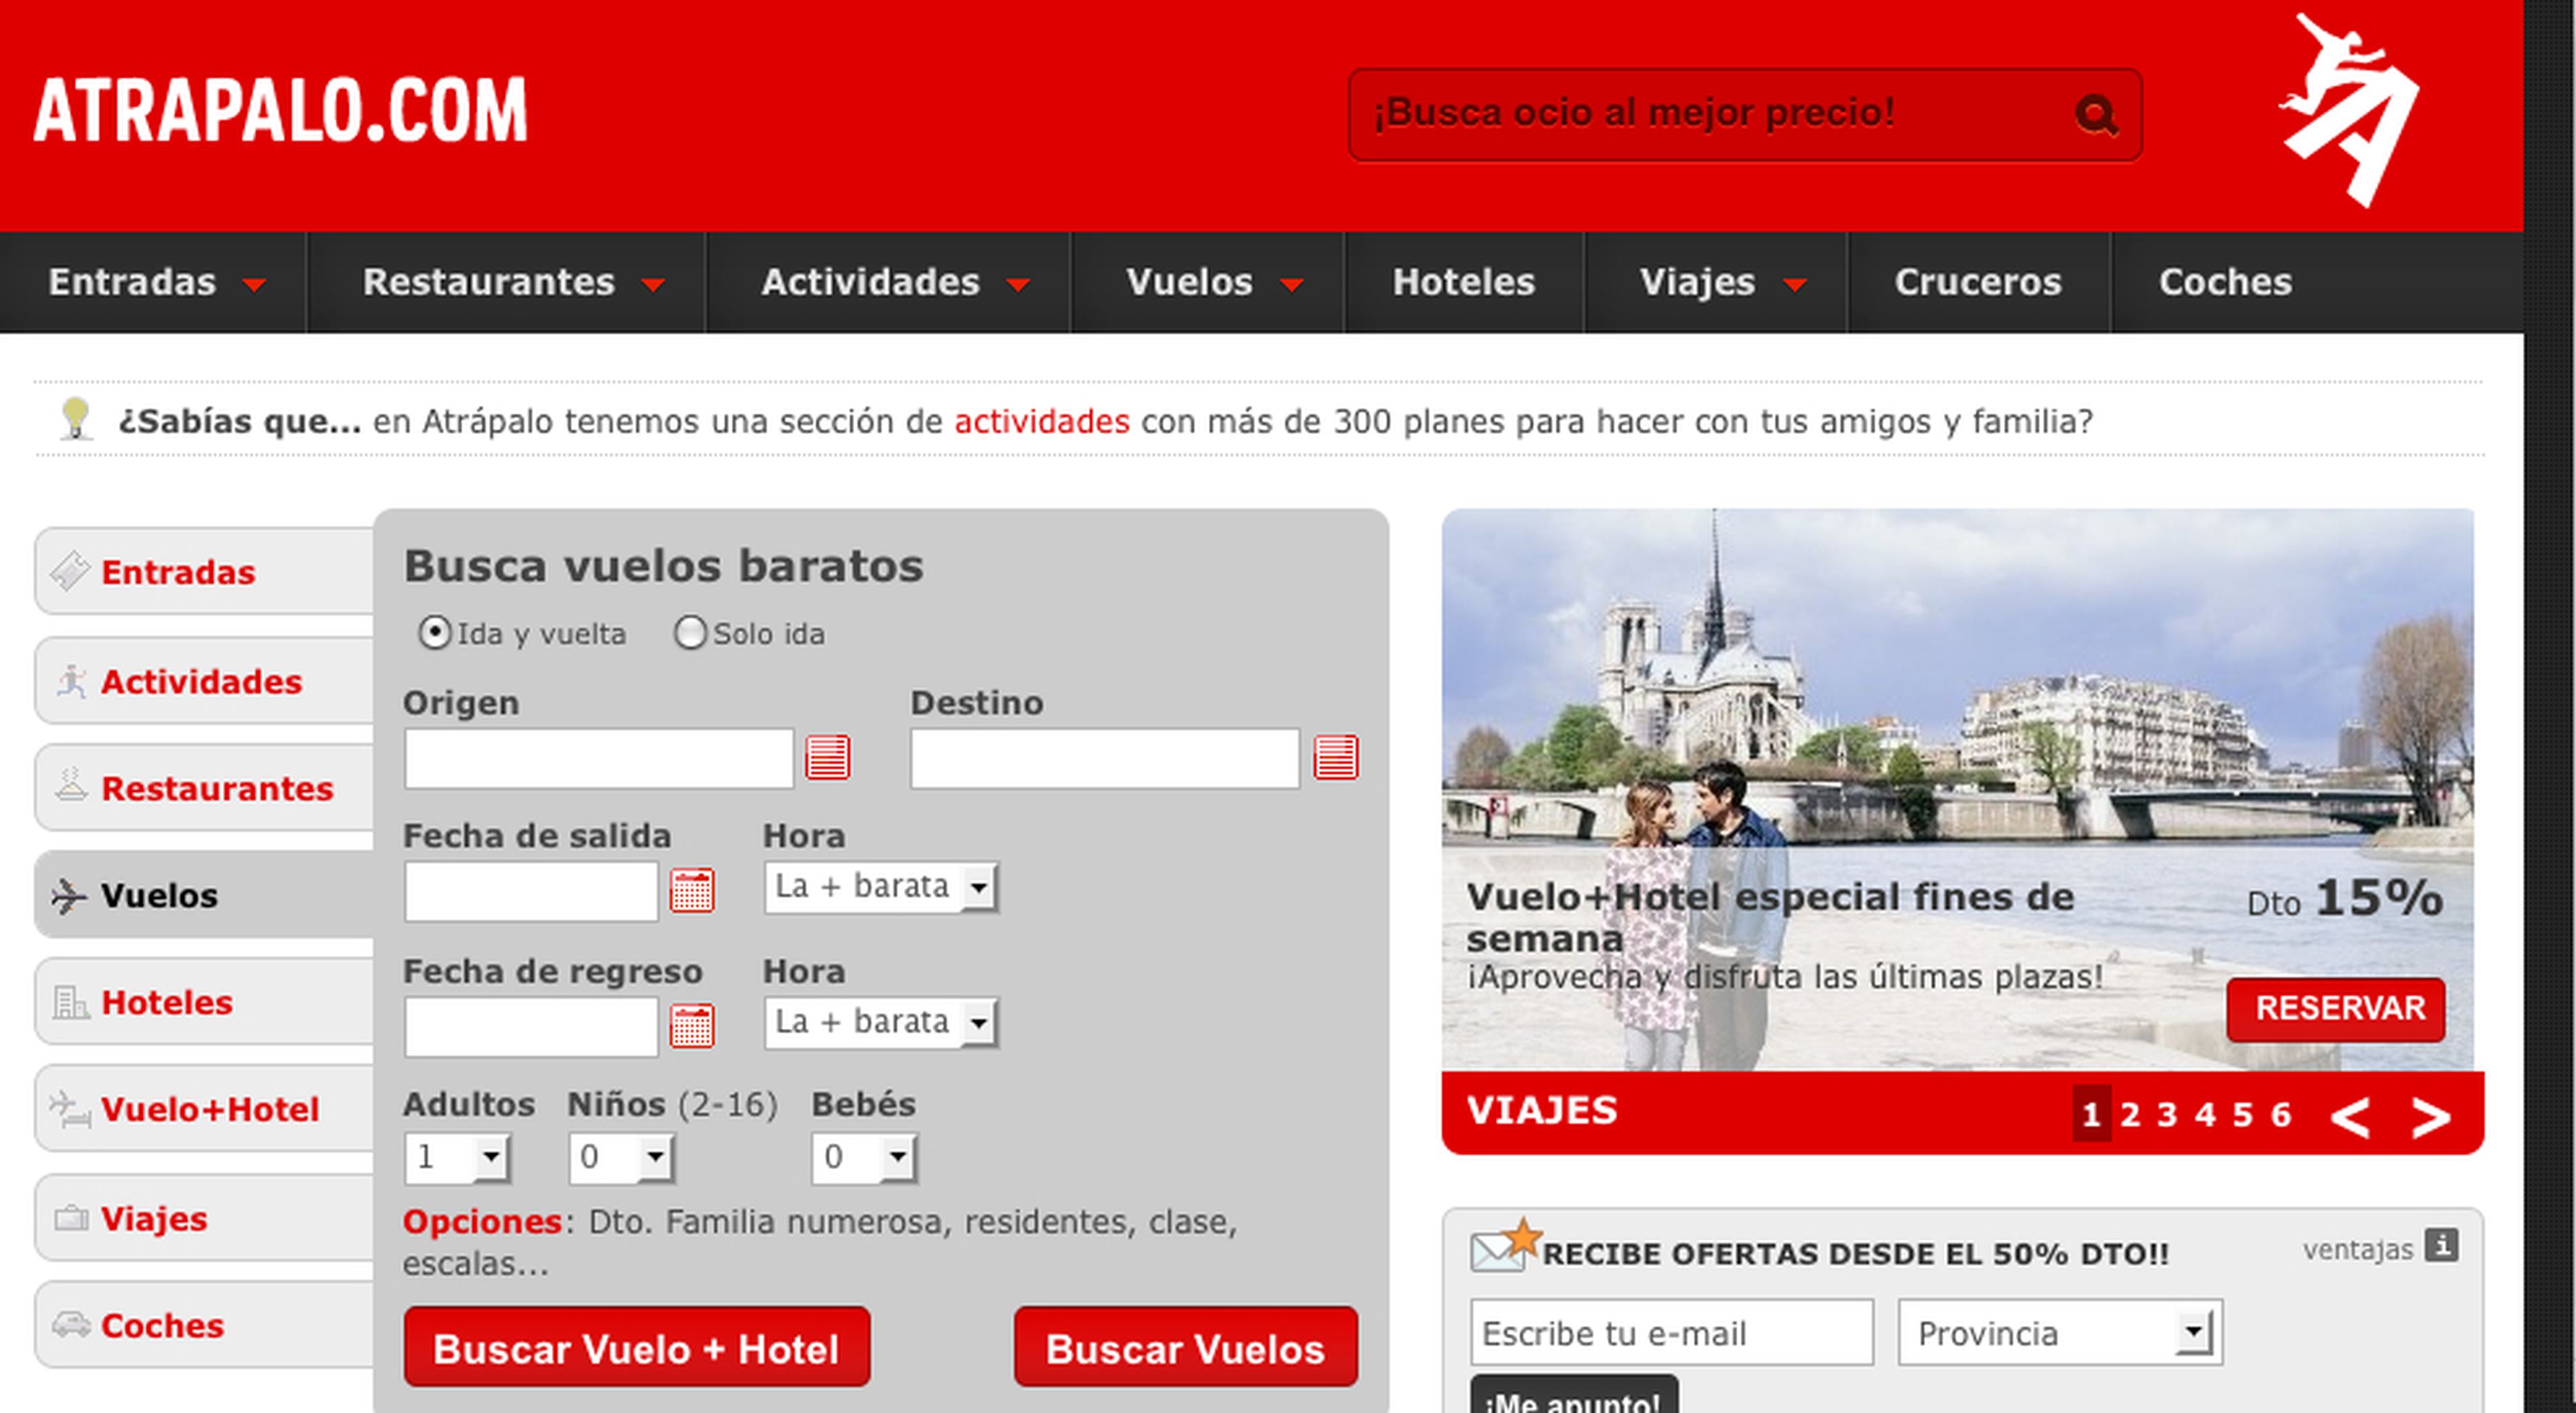Open the Destino airport list icon
This screenshot has height=1413, width=2576.
click(x=1336, y=757)
